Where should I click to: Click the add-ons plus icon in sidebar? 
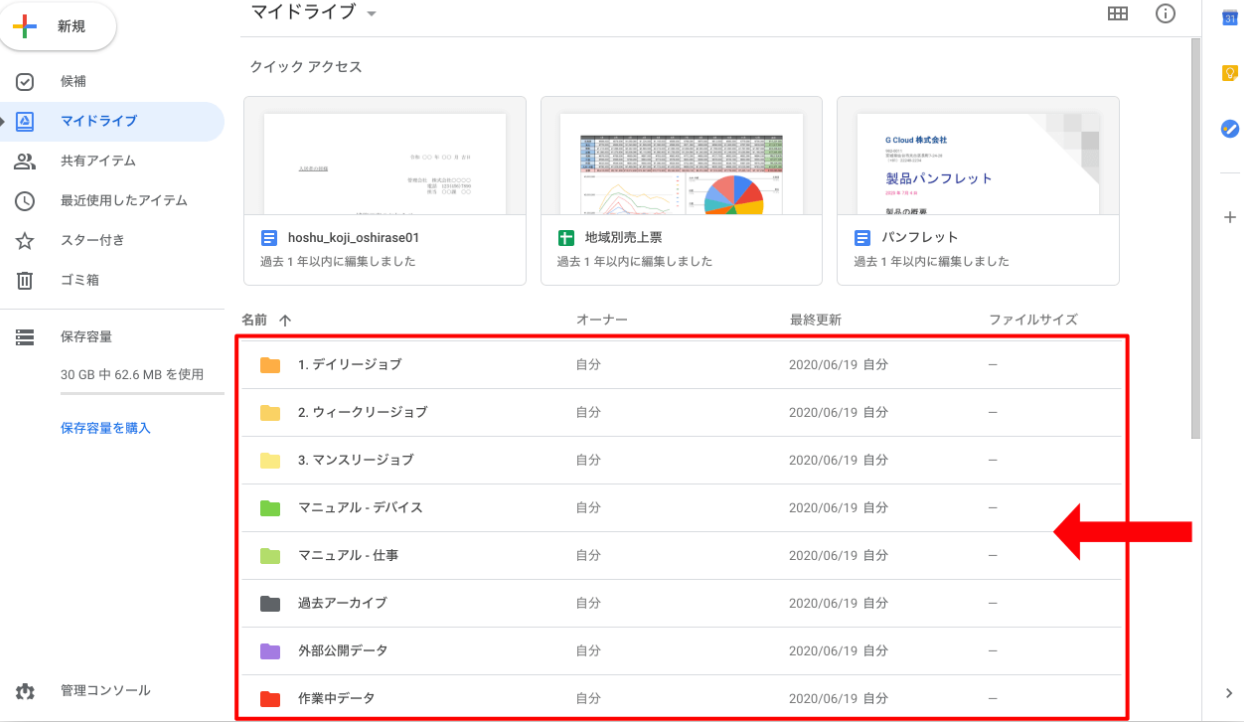[x=1229, y=217]
